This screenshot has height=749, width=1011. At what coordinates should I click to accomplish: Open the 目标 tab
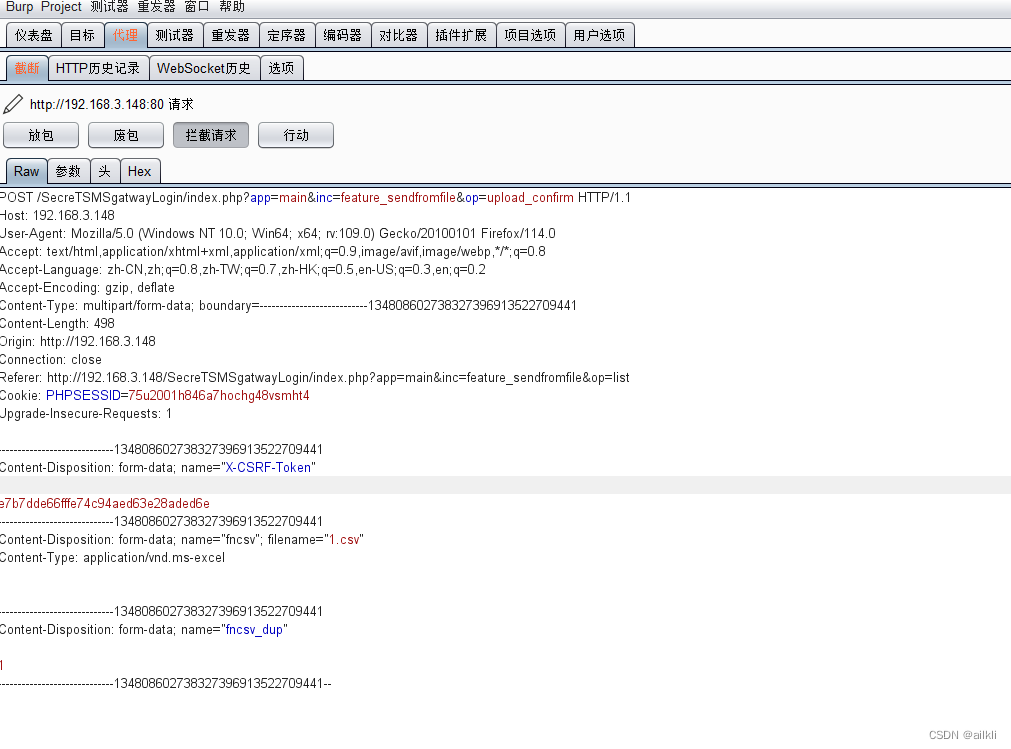pos(82,34)
